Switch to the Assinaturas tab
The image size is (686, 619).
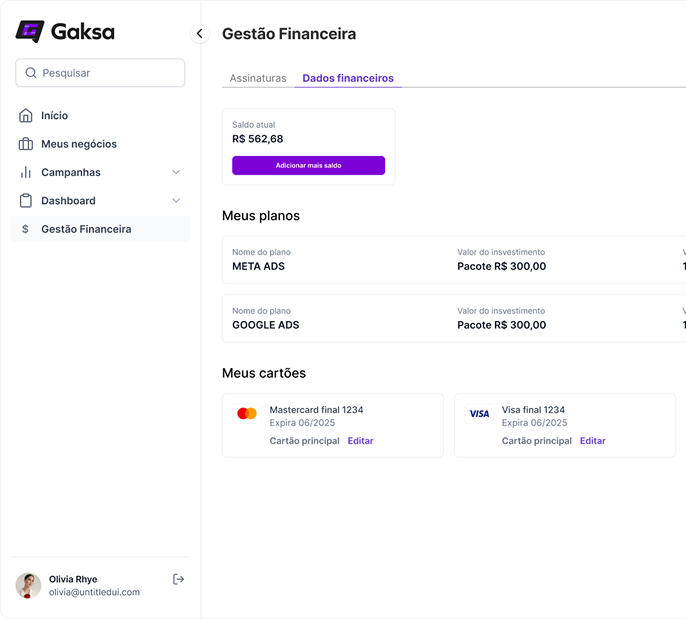(x=258, y=78)
